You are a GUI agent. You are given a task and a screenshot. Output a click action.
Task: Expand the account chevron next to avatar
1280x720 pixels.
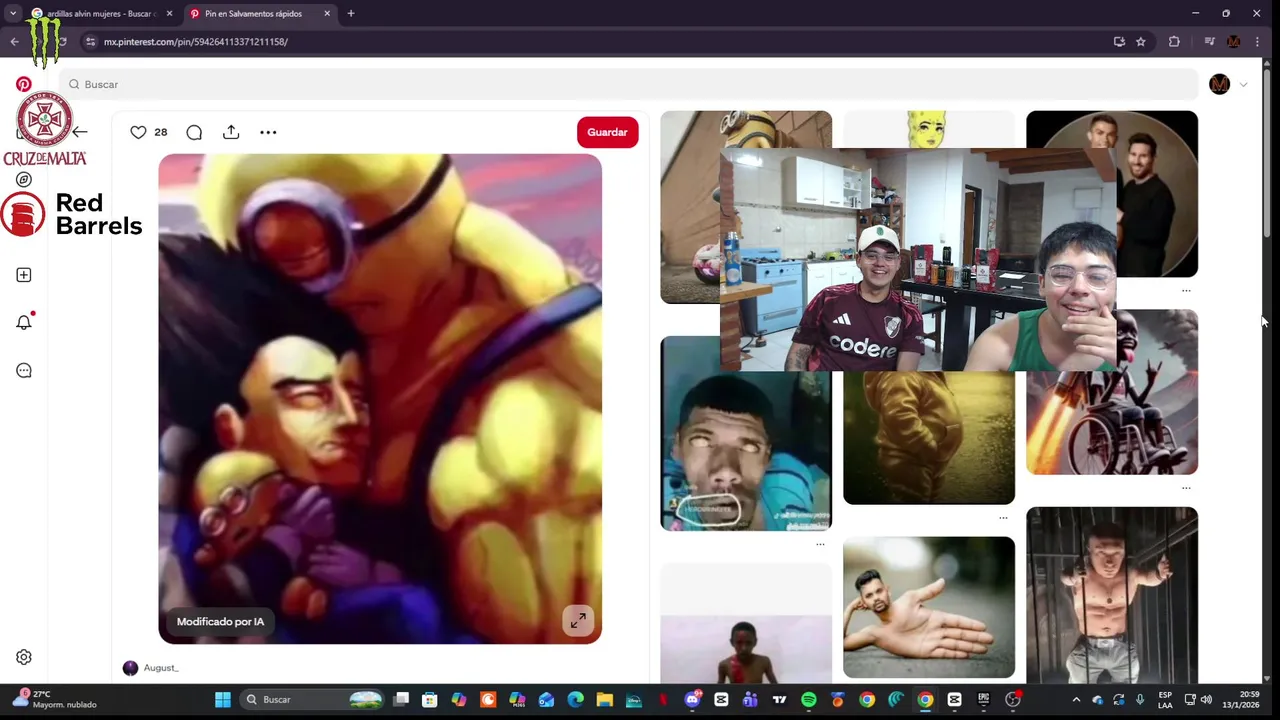point(1243,85)
